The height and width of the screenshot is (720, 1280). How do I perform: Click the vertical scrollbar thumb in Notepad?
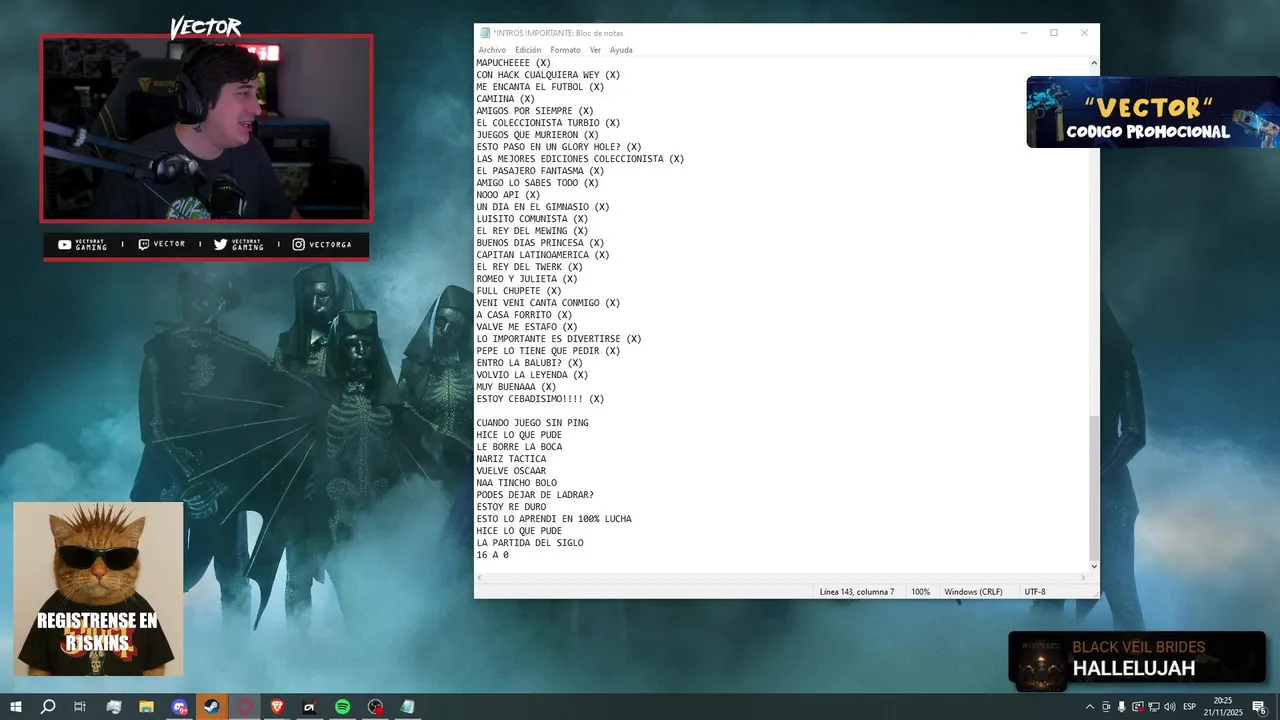tap(1093, 487)
